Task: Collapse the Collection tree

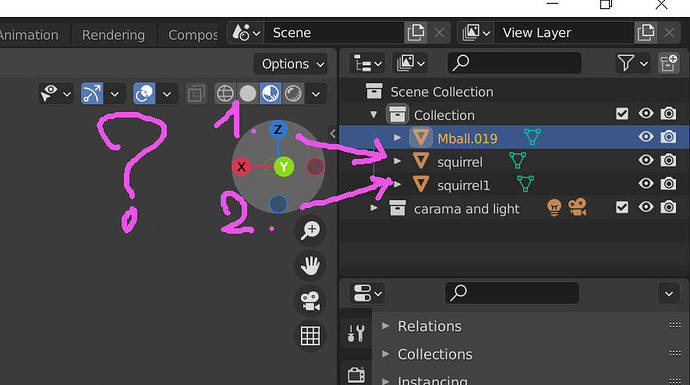Action: click(374, 114)
